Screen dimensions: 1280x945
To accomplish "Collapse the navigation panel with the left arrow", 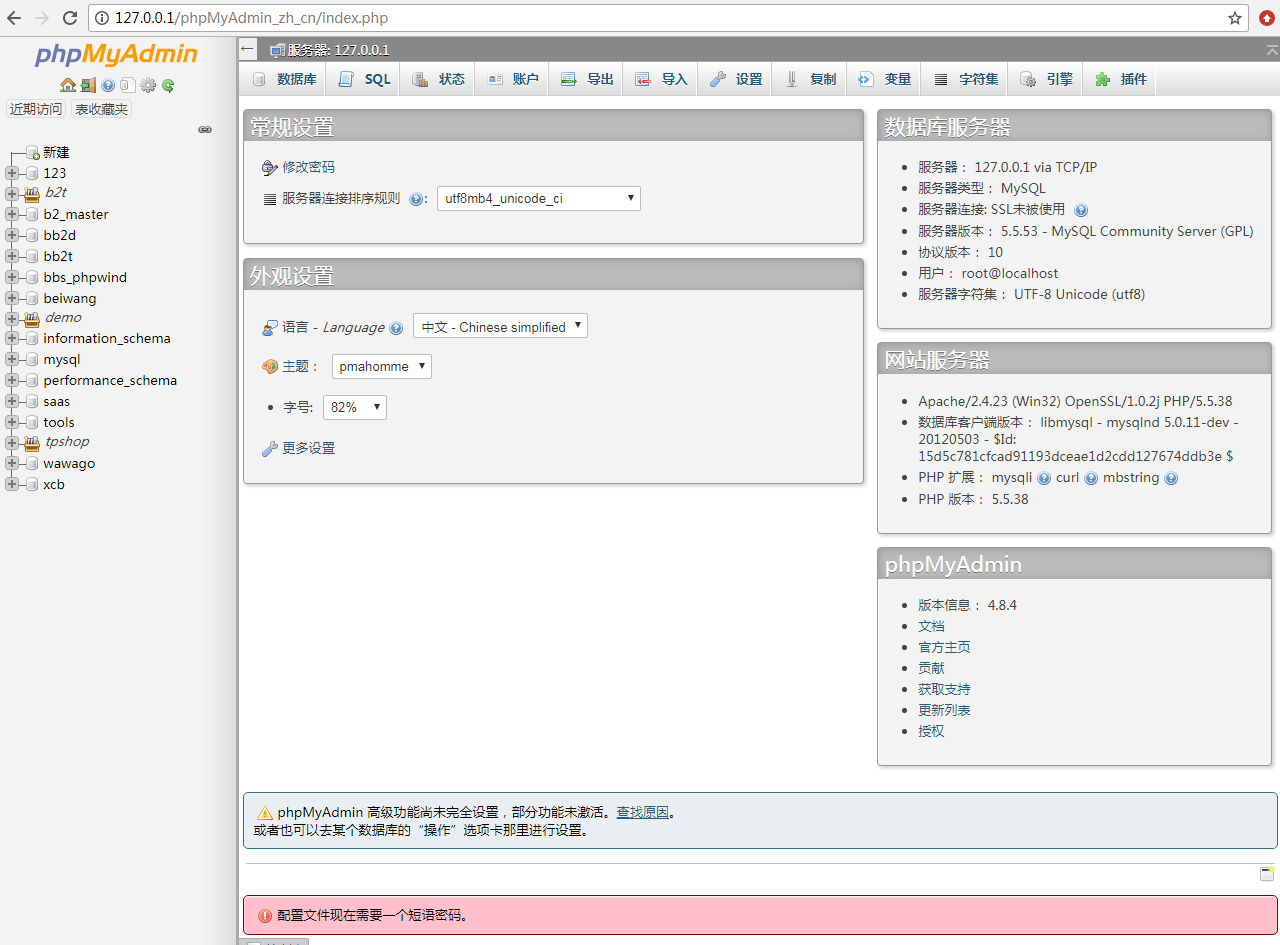I will click(x=246, y=48).
